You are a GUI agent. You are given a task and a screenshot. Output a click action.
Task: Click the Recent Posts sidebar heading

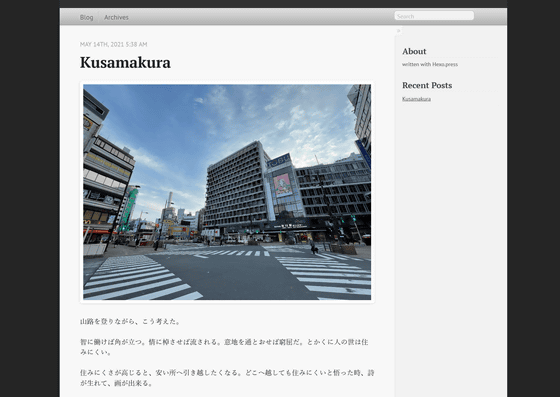click(x=427, y=85)
